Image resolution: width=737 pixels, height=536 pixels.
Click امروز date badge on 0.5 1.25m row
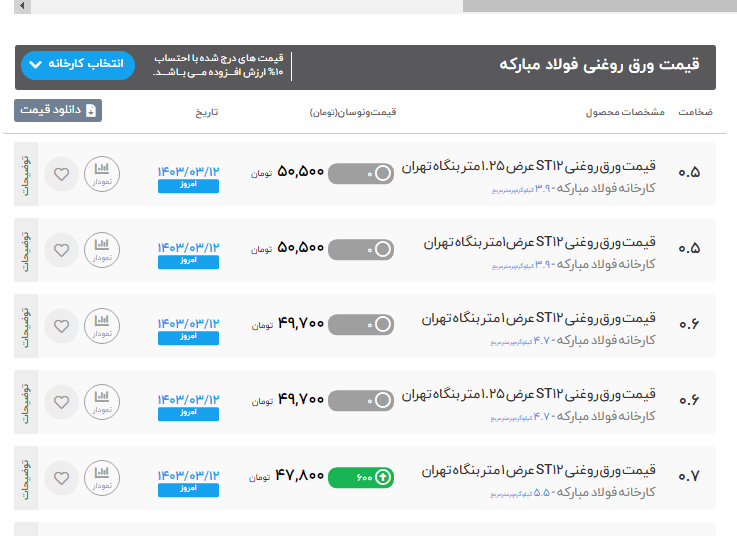[188, 186]
